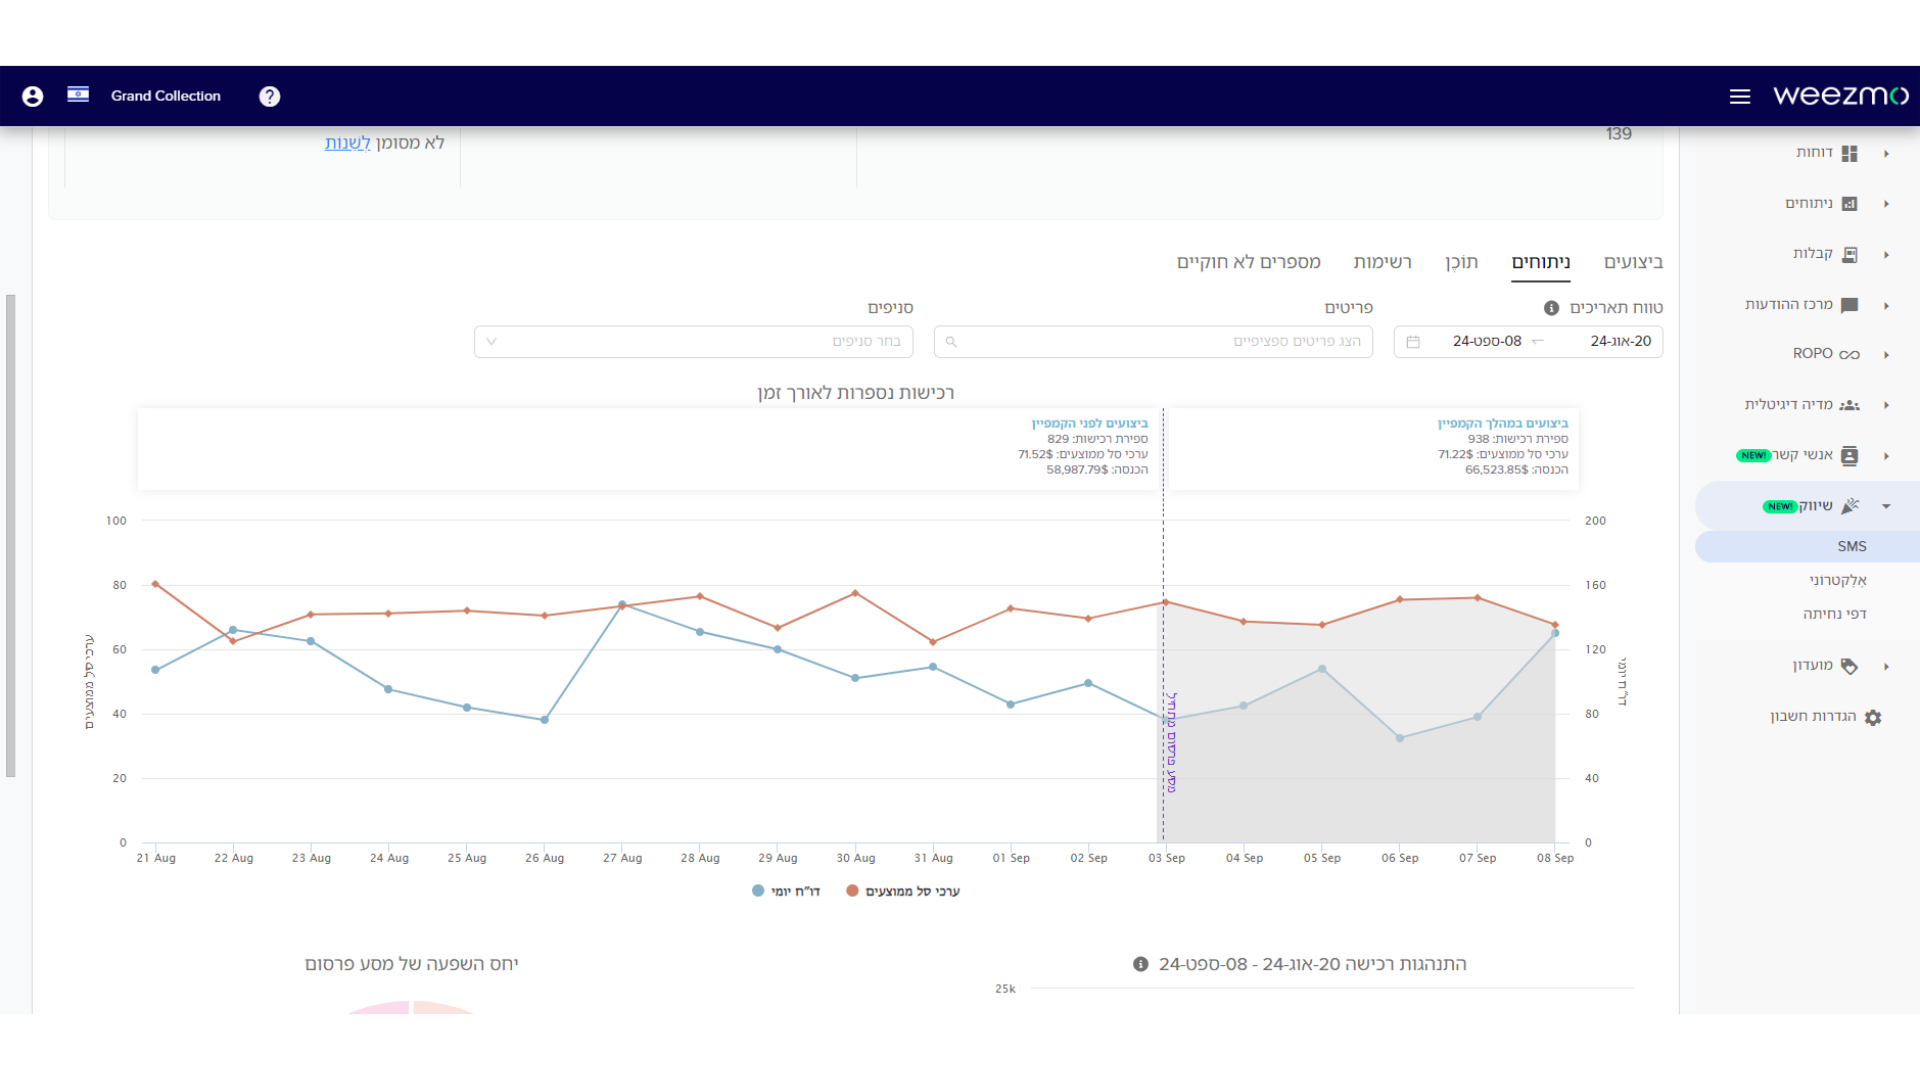Open the רשימות tab
This screenshot has width=1920, height=1080.
[x=1382, y=262]
